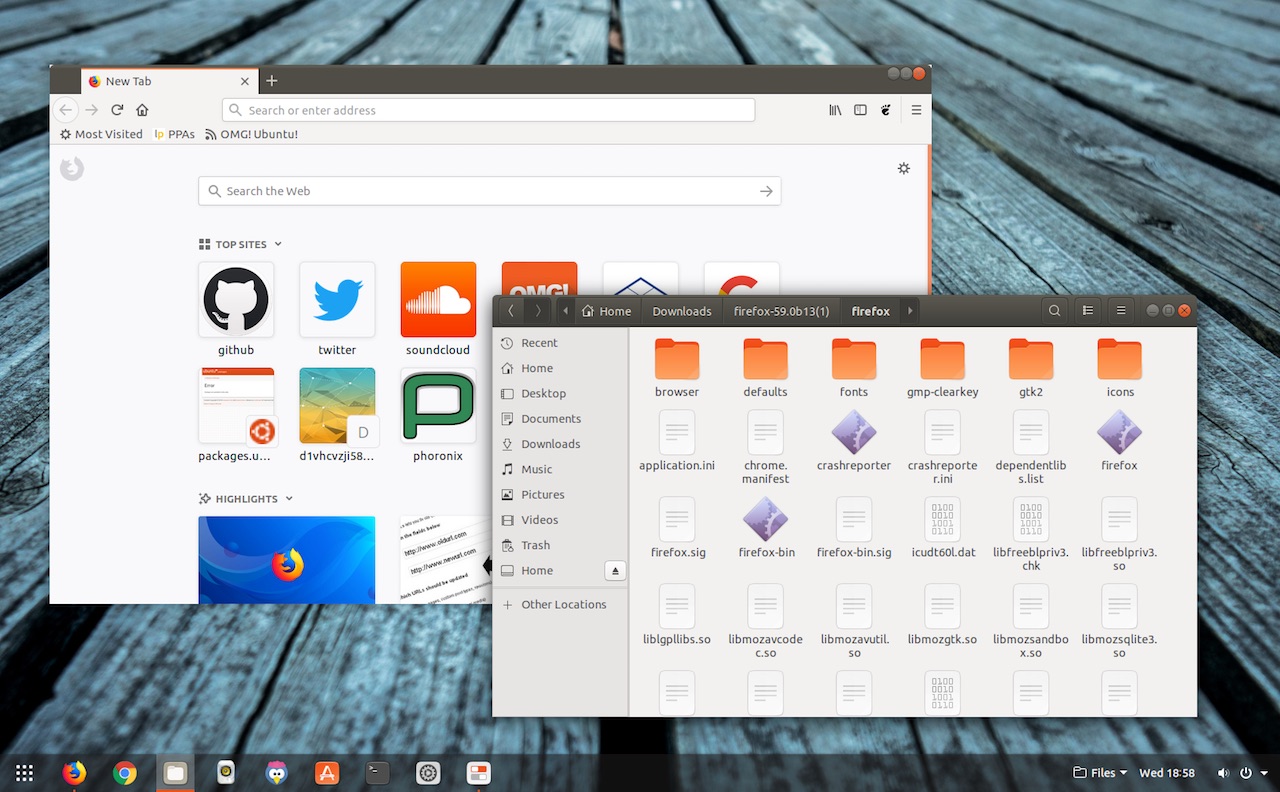Open Show Applications grid in dock
The height and width of the screenshot is (792, 1280).
[24, 772]
